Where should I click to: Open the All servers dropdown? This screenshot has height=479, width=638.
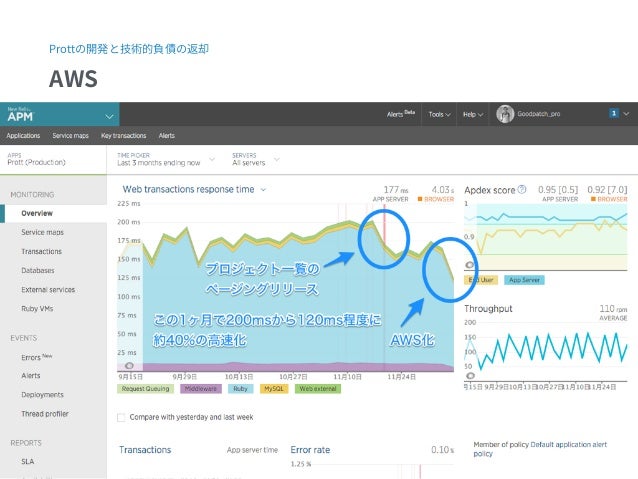point(256,160)
